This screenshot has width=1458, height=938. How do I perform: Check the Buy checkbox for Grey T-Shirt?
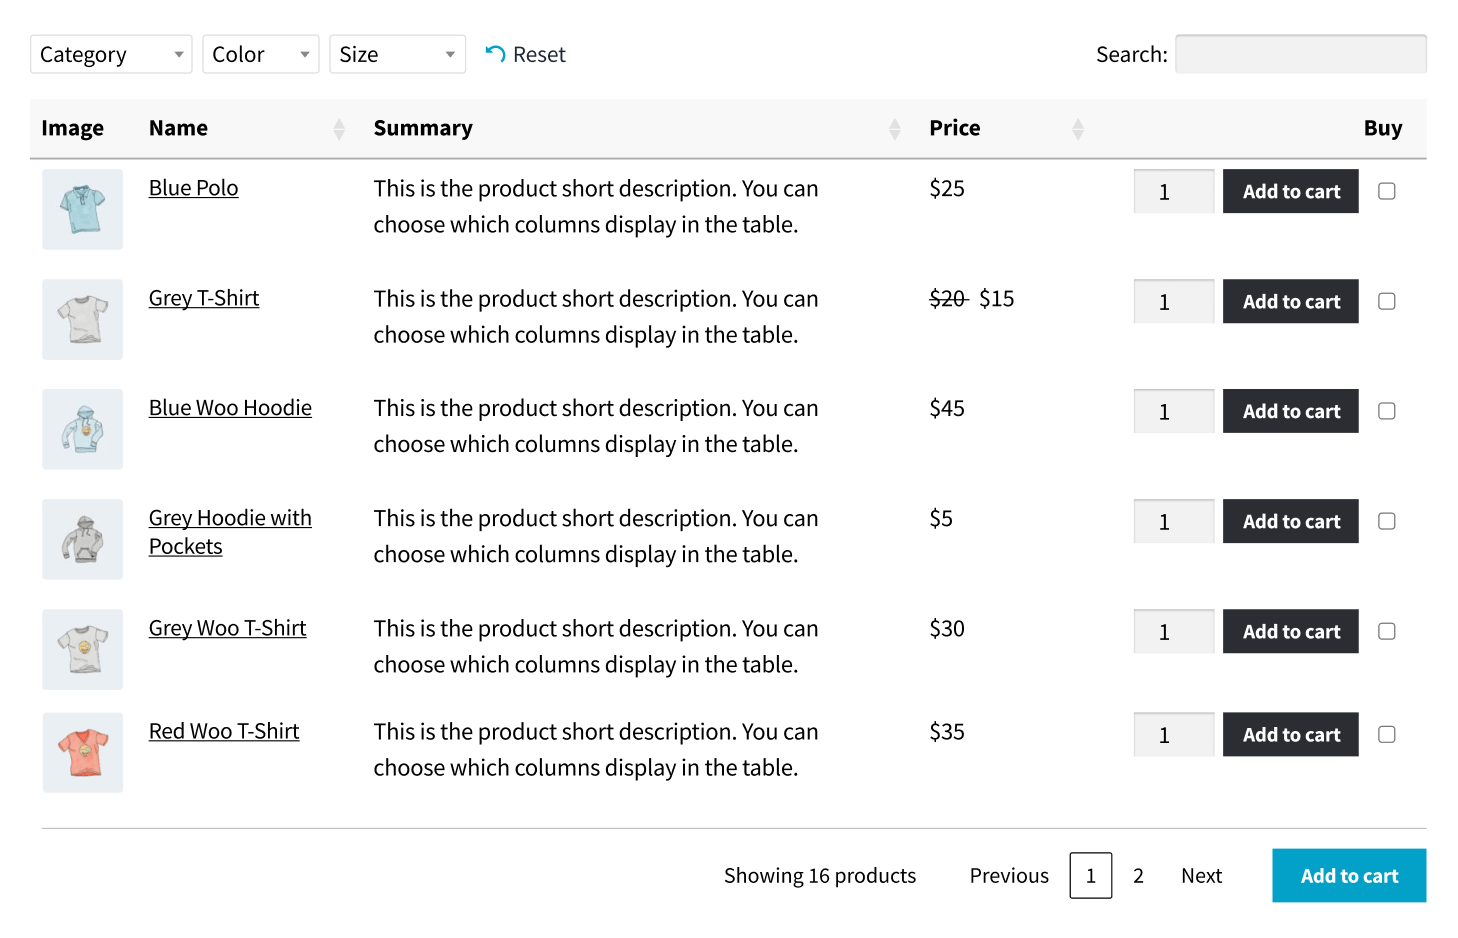(1386, 301)
